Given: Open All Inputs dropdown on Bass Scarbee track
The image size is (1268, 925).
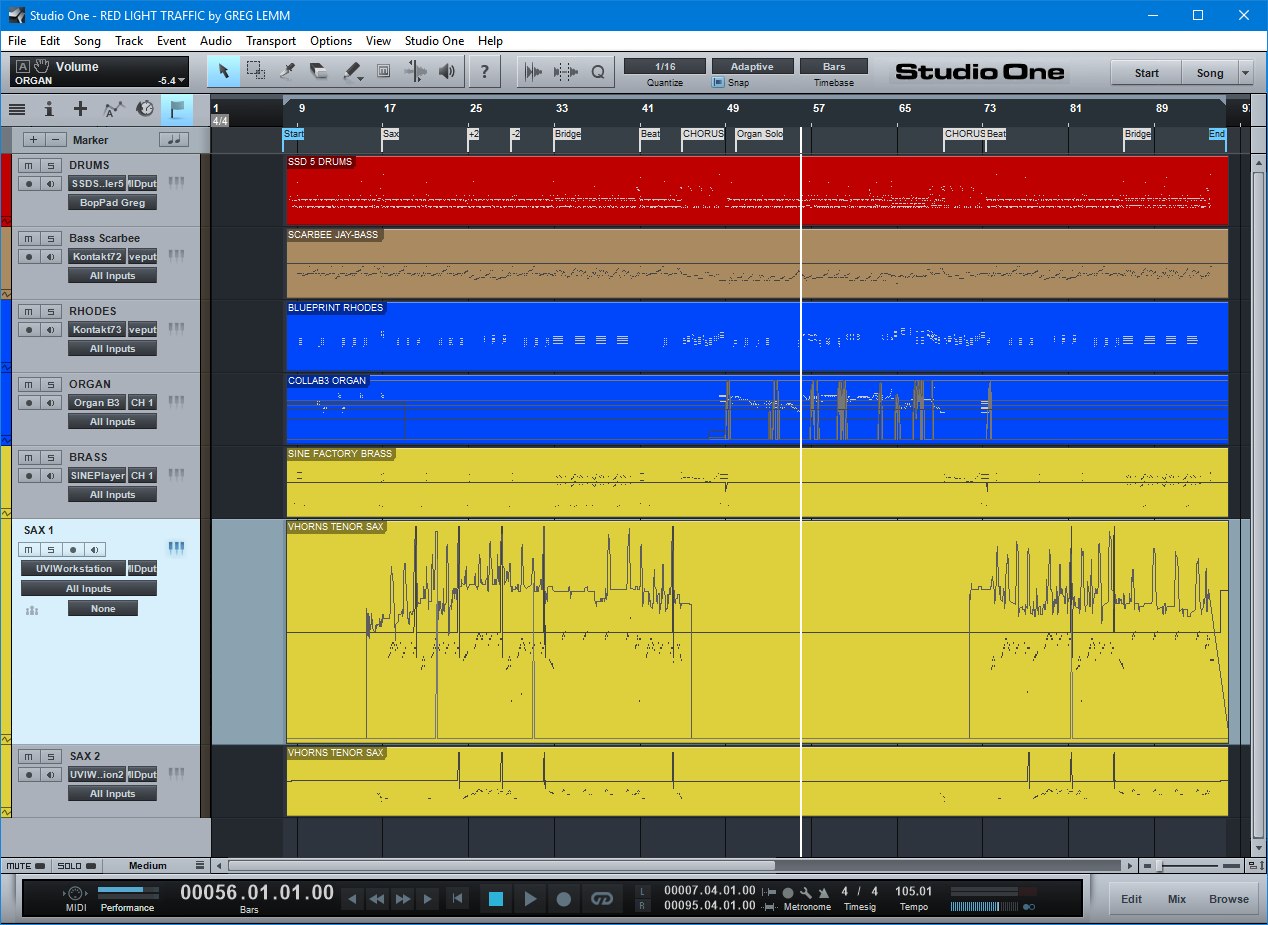Looking at the screenshot, I should [113, 275].
